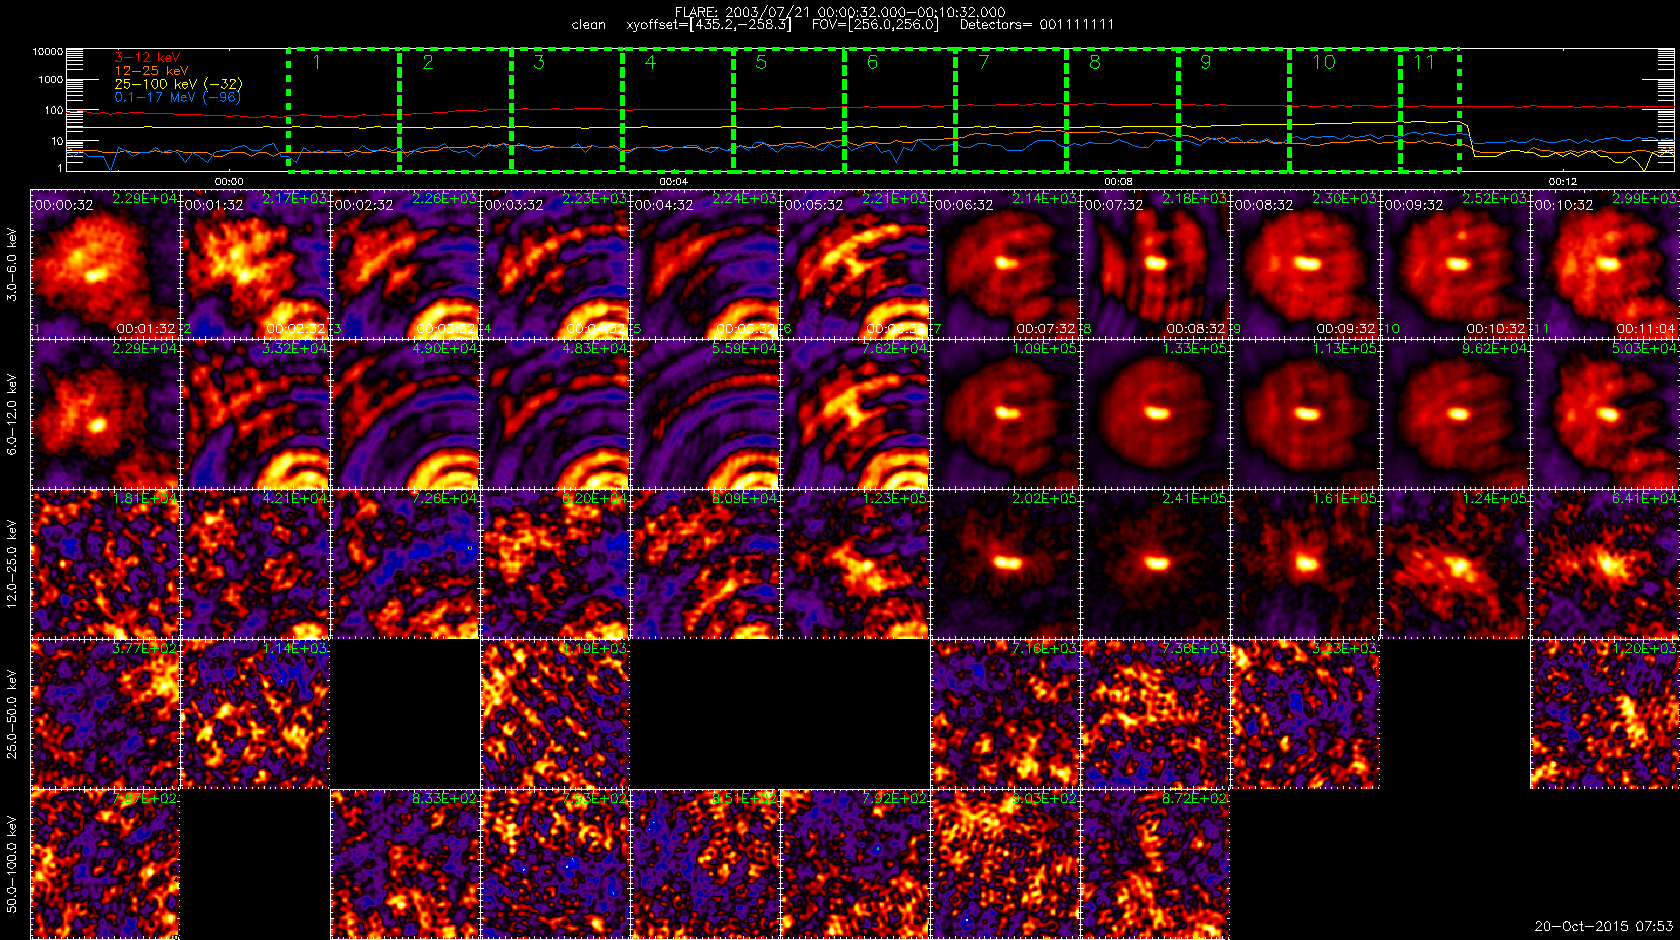The image size is (1680, 940).
Task: Click the blue '0.1-17 MeV (-96)' legend entry
Action: pyautogui.click(x=177, y=97)
